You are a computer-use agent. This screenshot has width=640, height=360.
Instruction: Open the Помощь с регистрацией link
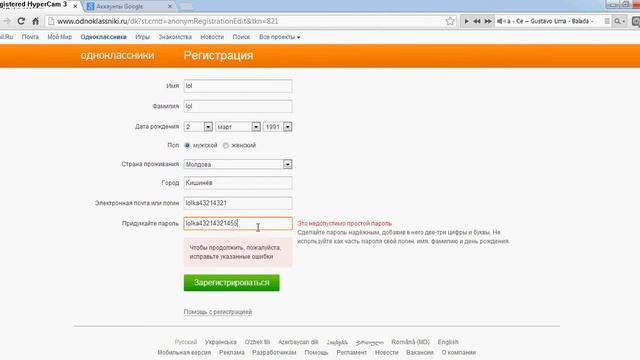point(218,312)
